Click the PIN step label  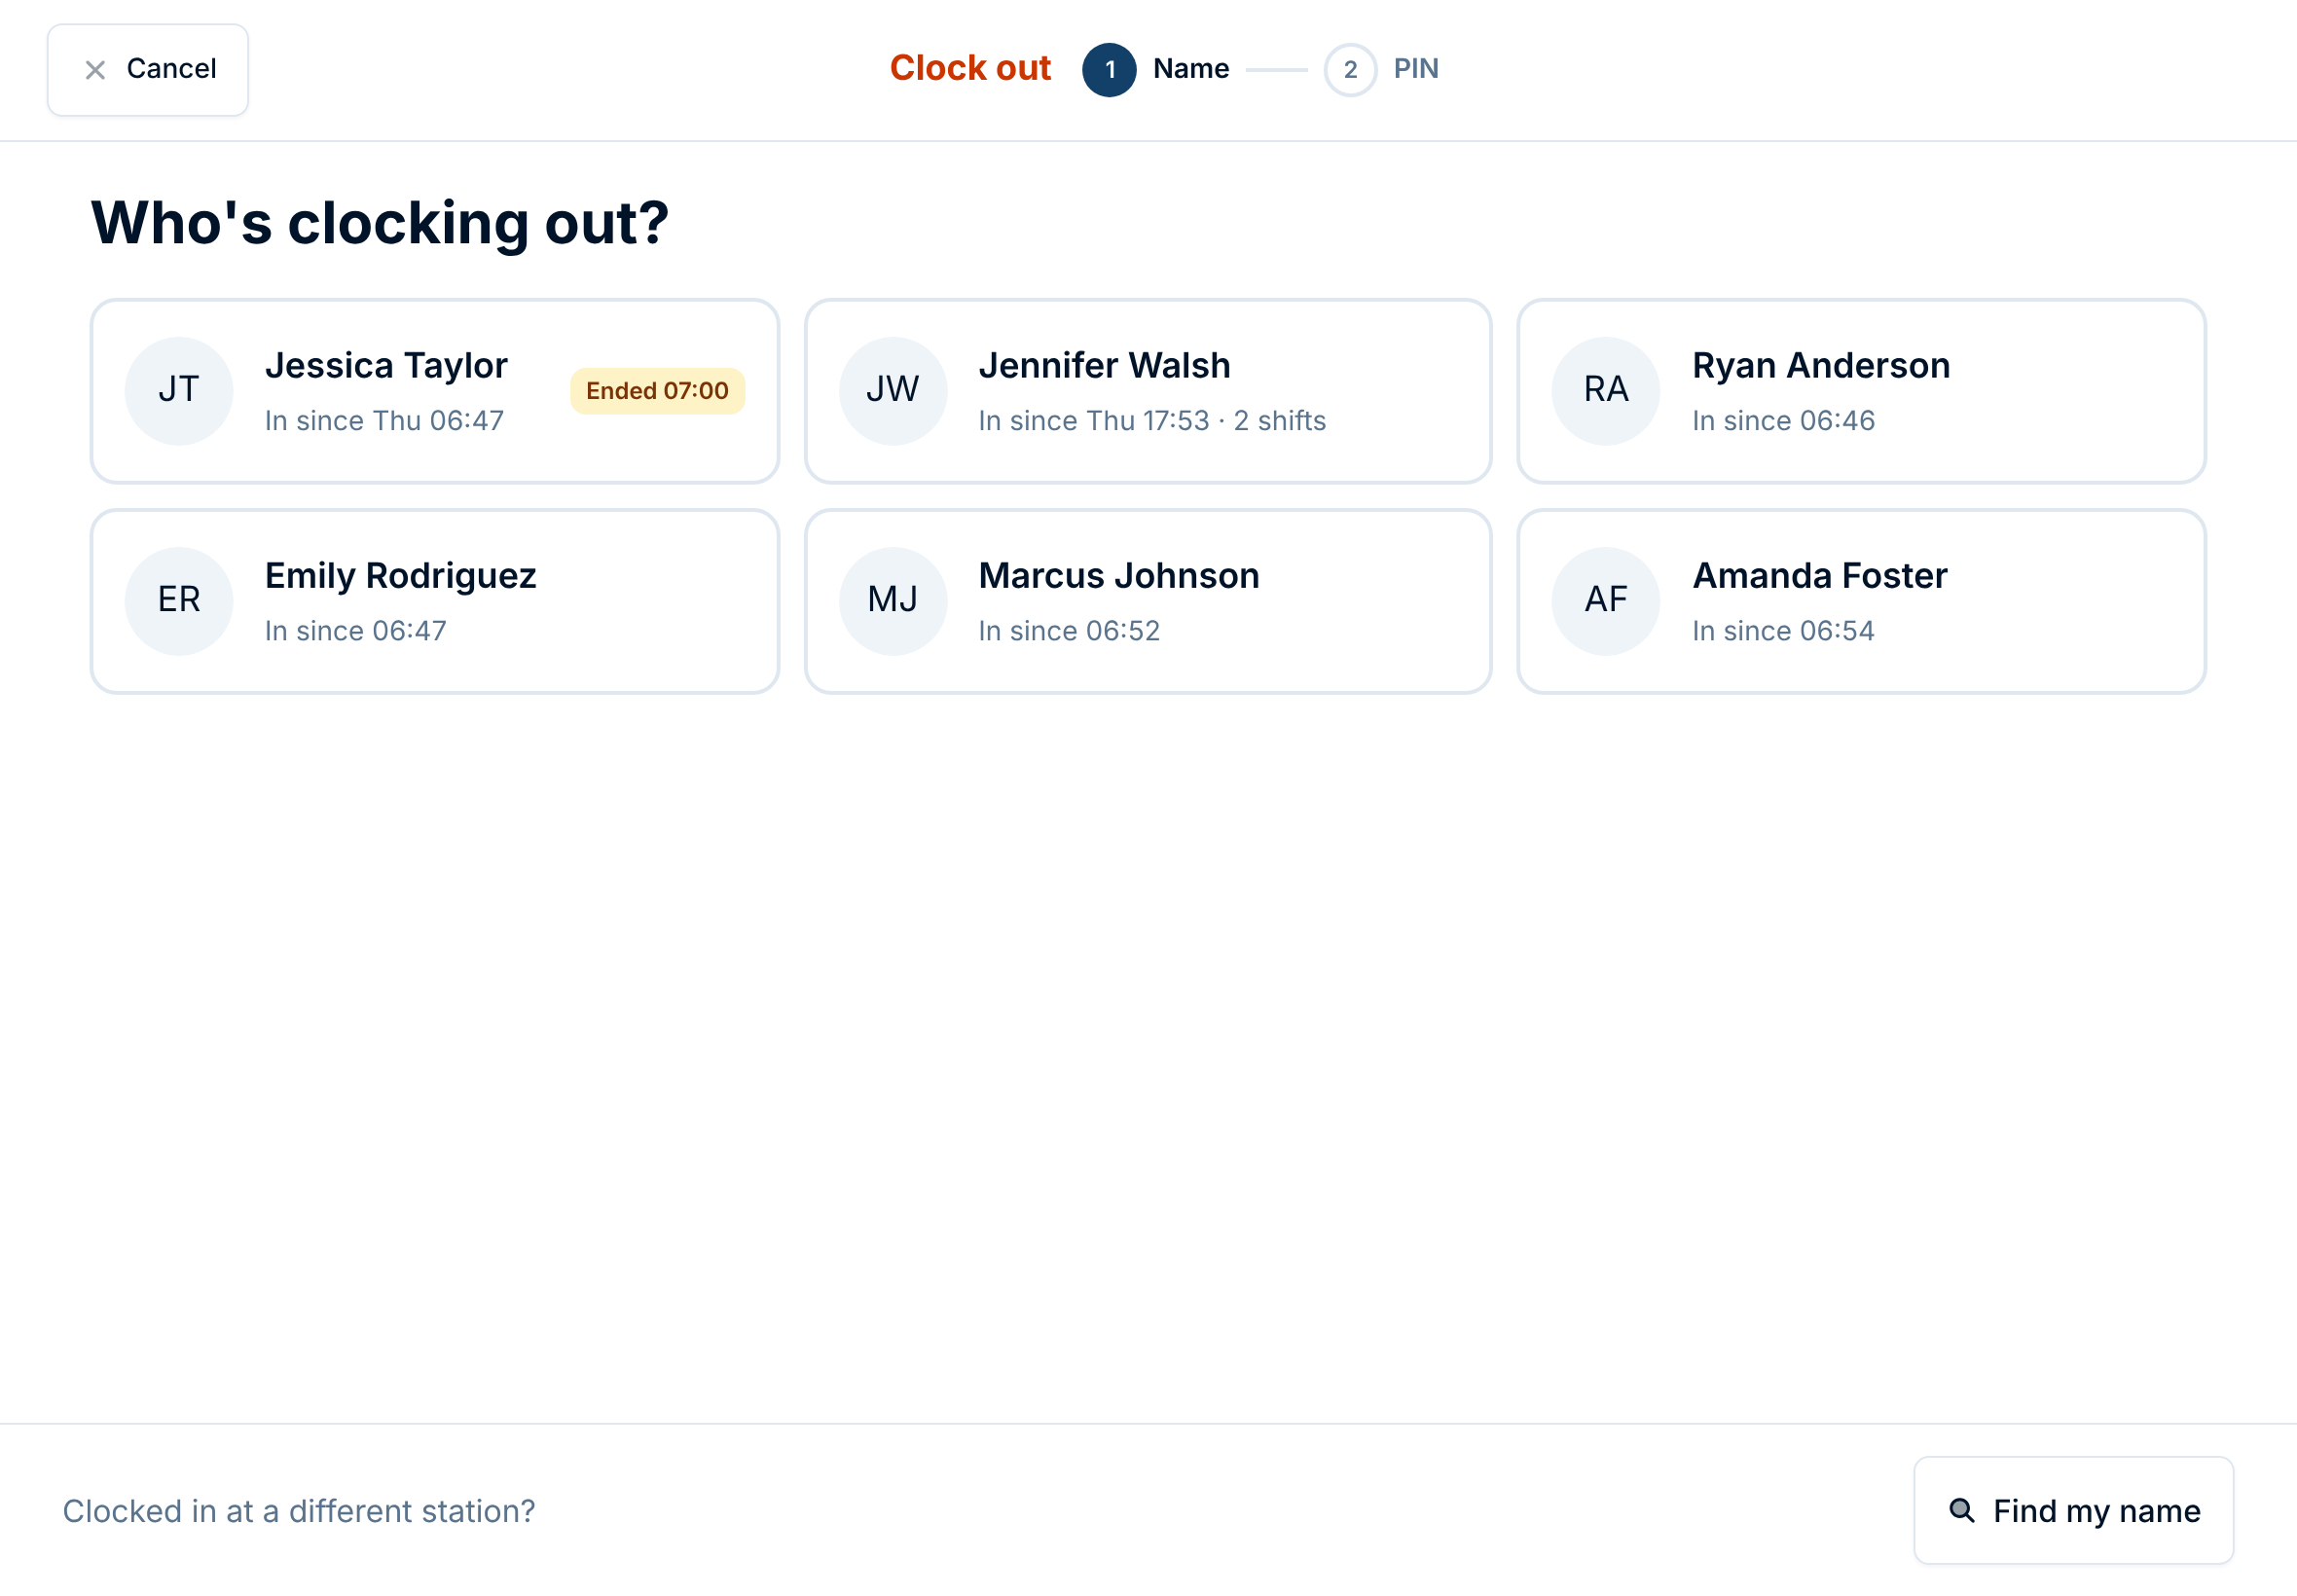point(1416,68)
